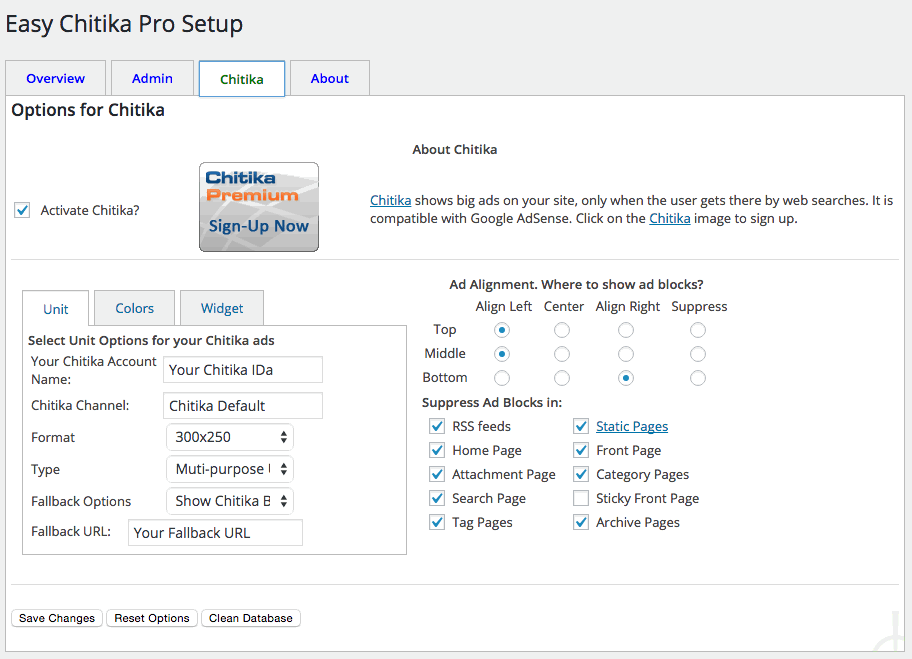Viewport: 912px width, 659px height.
Task: Select Align Right for Middle ad
Action: tap(626, 354)
